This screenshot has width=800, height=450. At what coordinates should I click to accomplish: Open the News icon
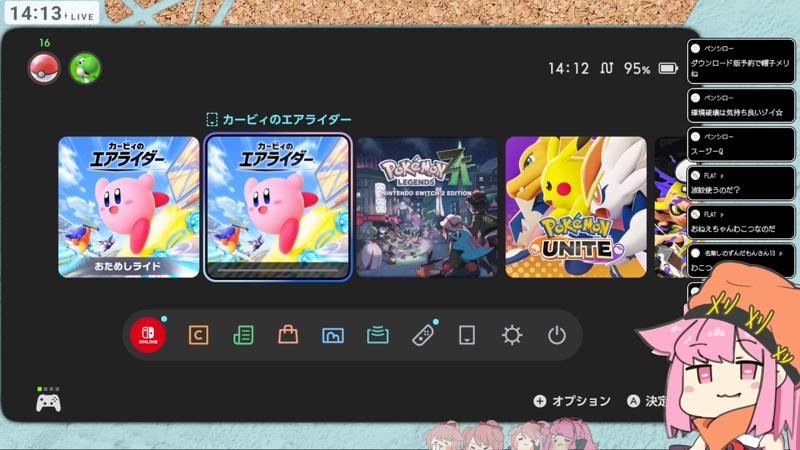(243, 335)
